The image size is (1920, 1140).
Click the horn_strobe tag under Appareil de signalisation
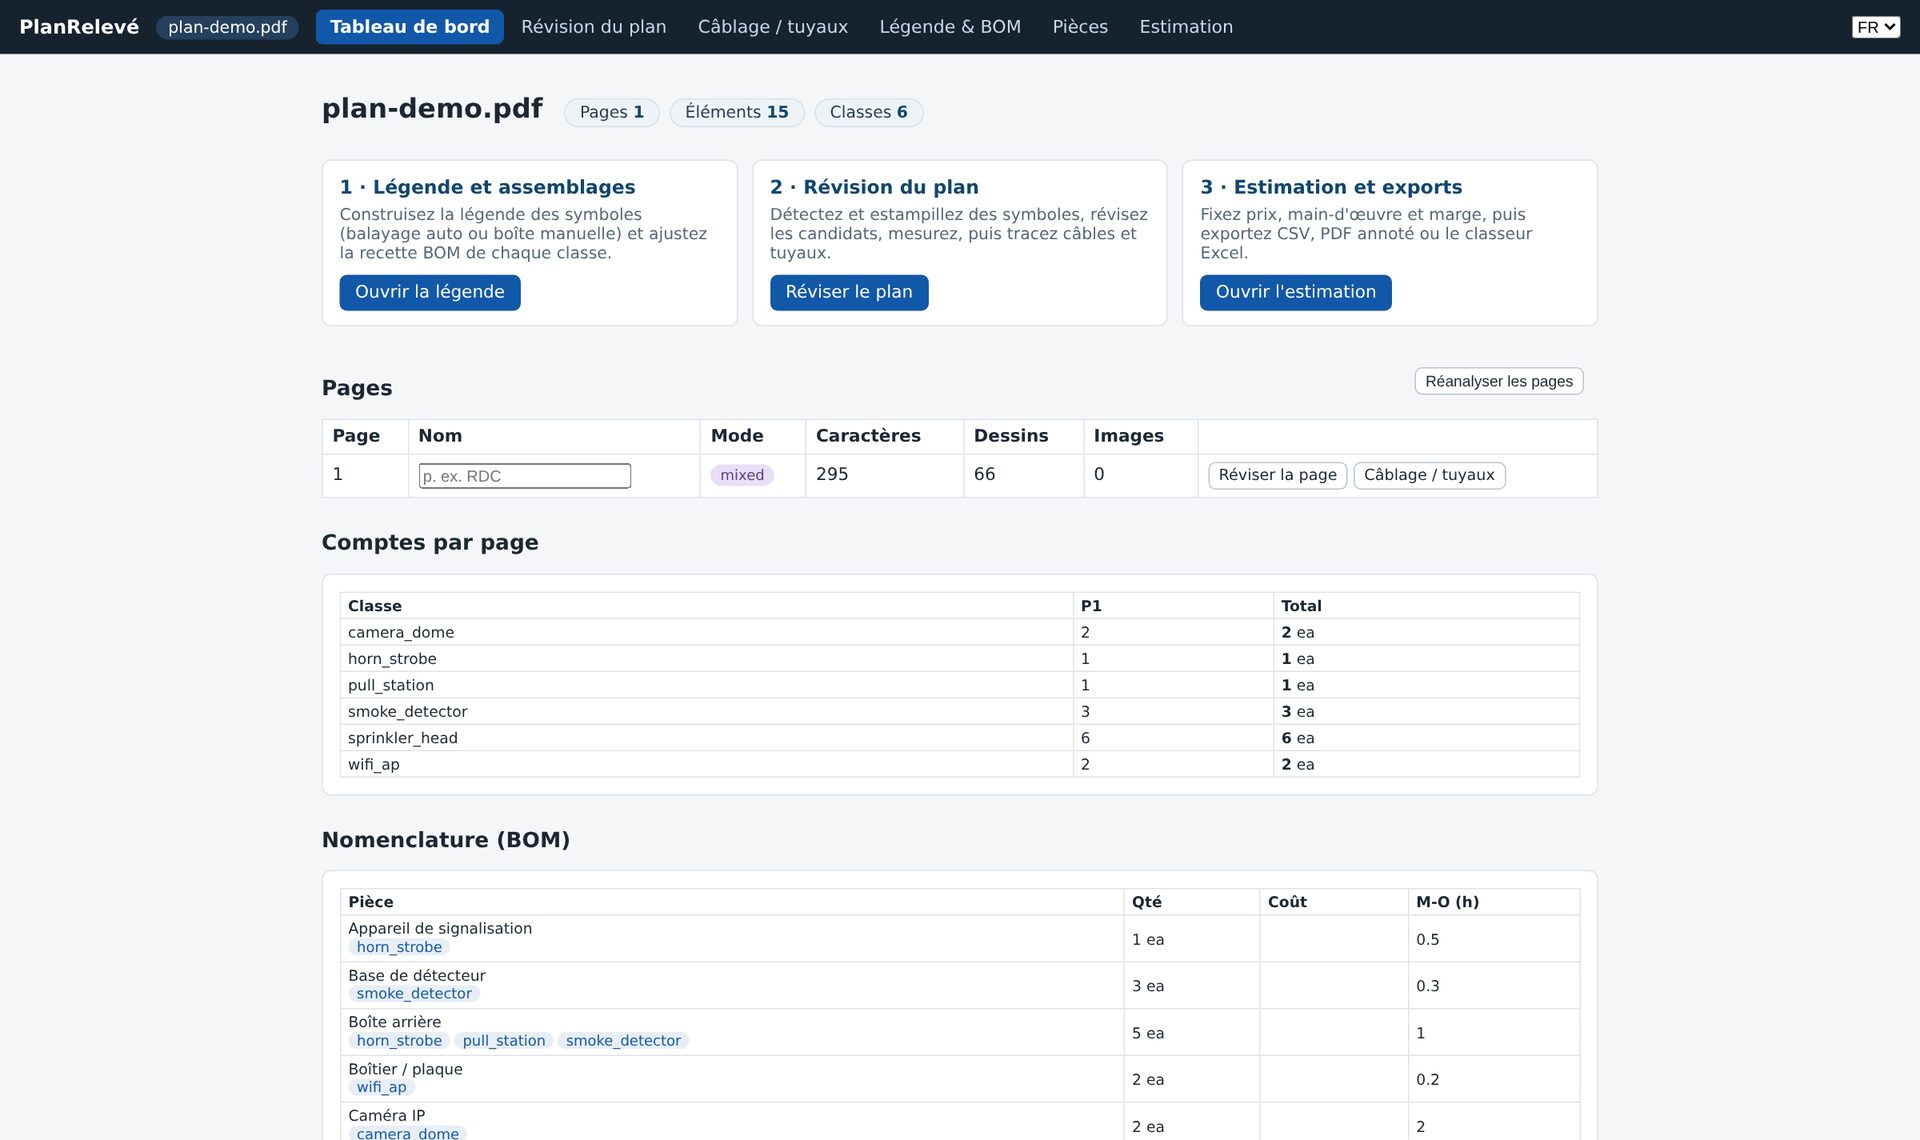pos(399,947)
